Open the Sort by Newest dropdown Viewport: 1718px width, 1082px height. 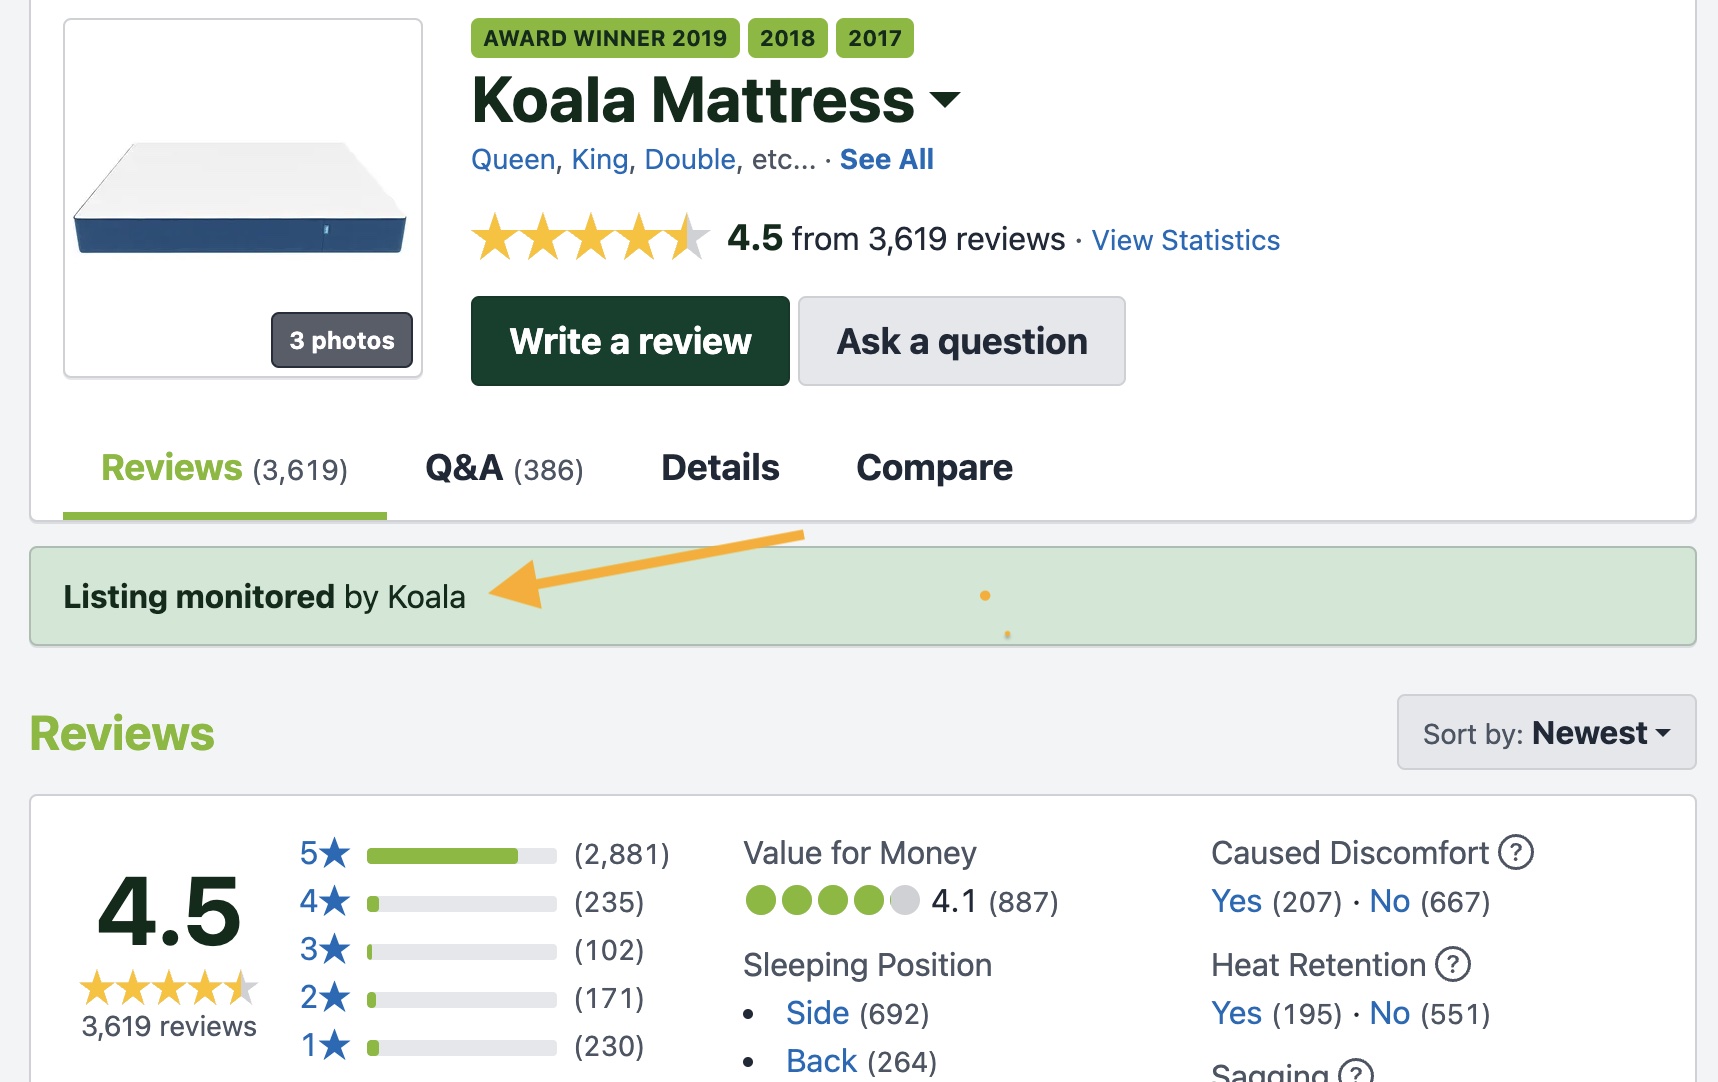tap(1546, 732)
